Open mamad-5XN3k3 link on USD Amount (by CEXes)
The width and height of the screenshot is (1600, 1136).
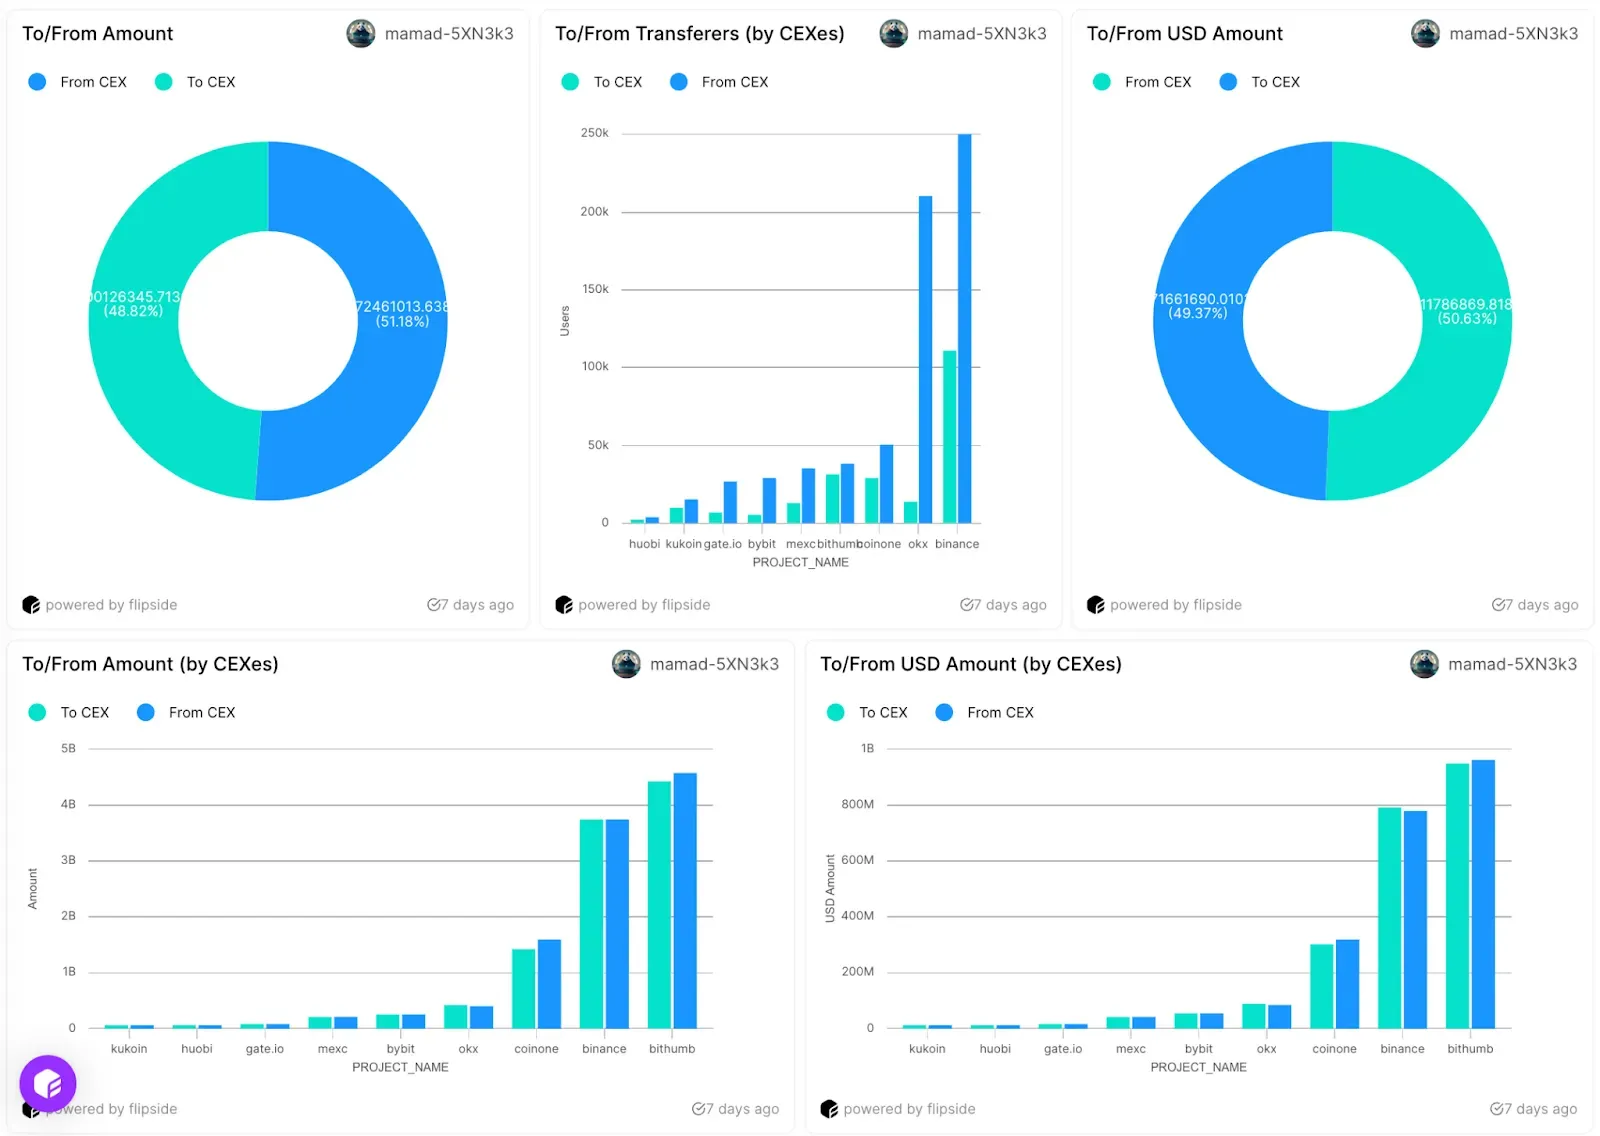[x=1512, y=664]
